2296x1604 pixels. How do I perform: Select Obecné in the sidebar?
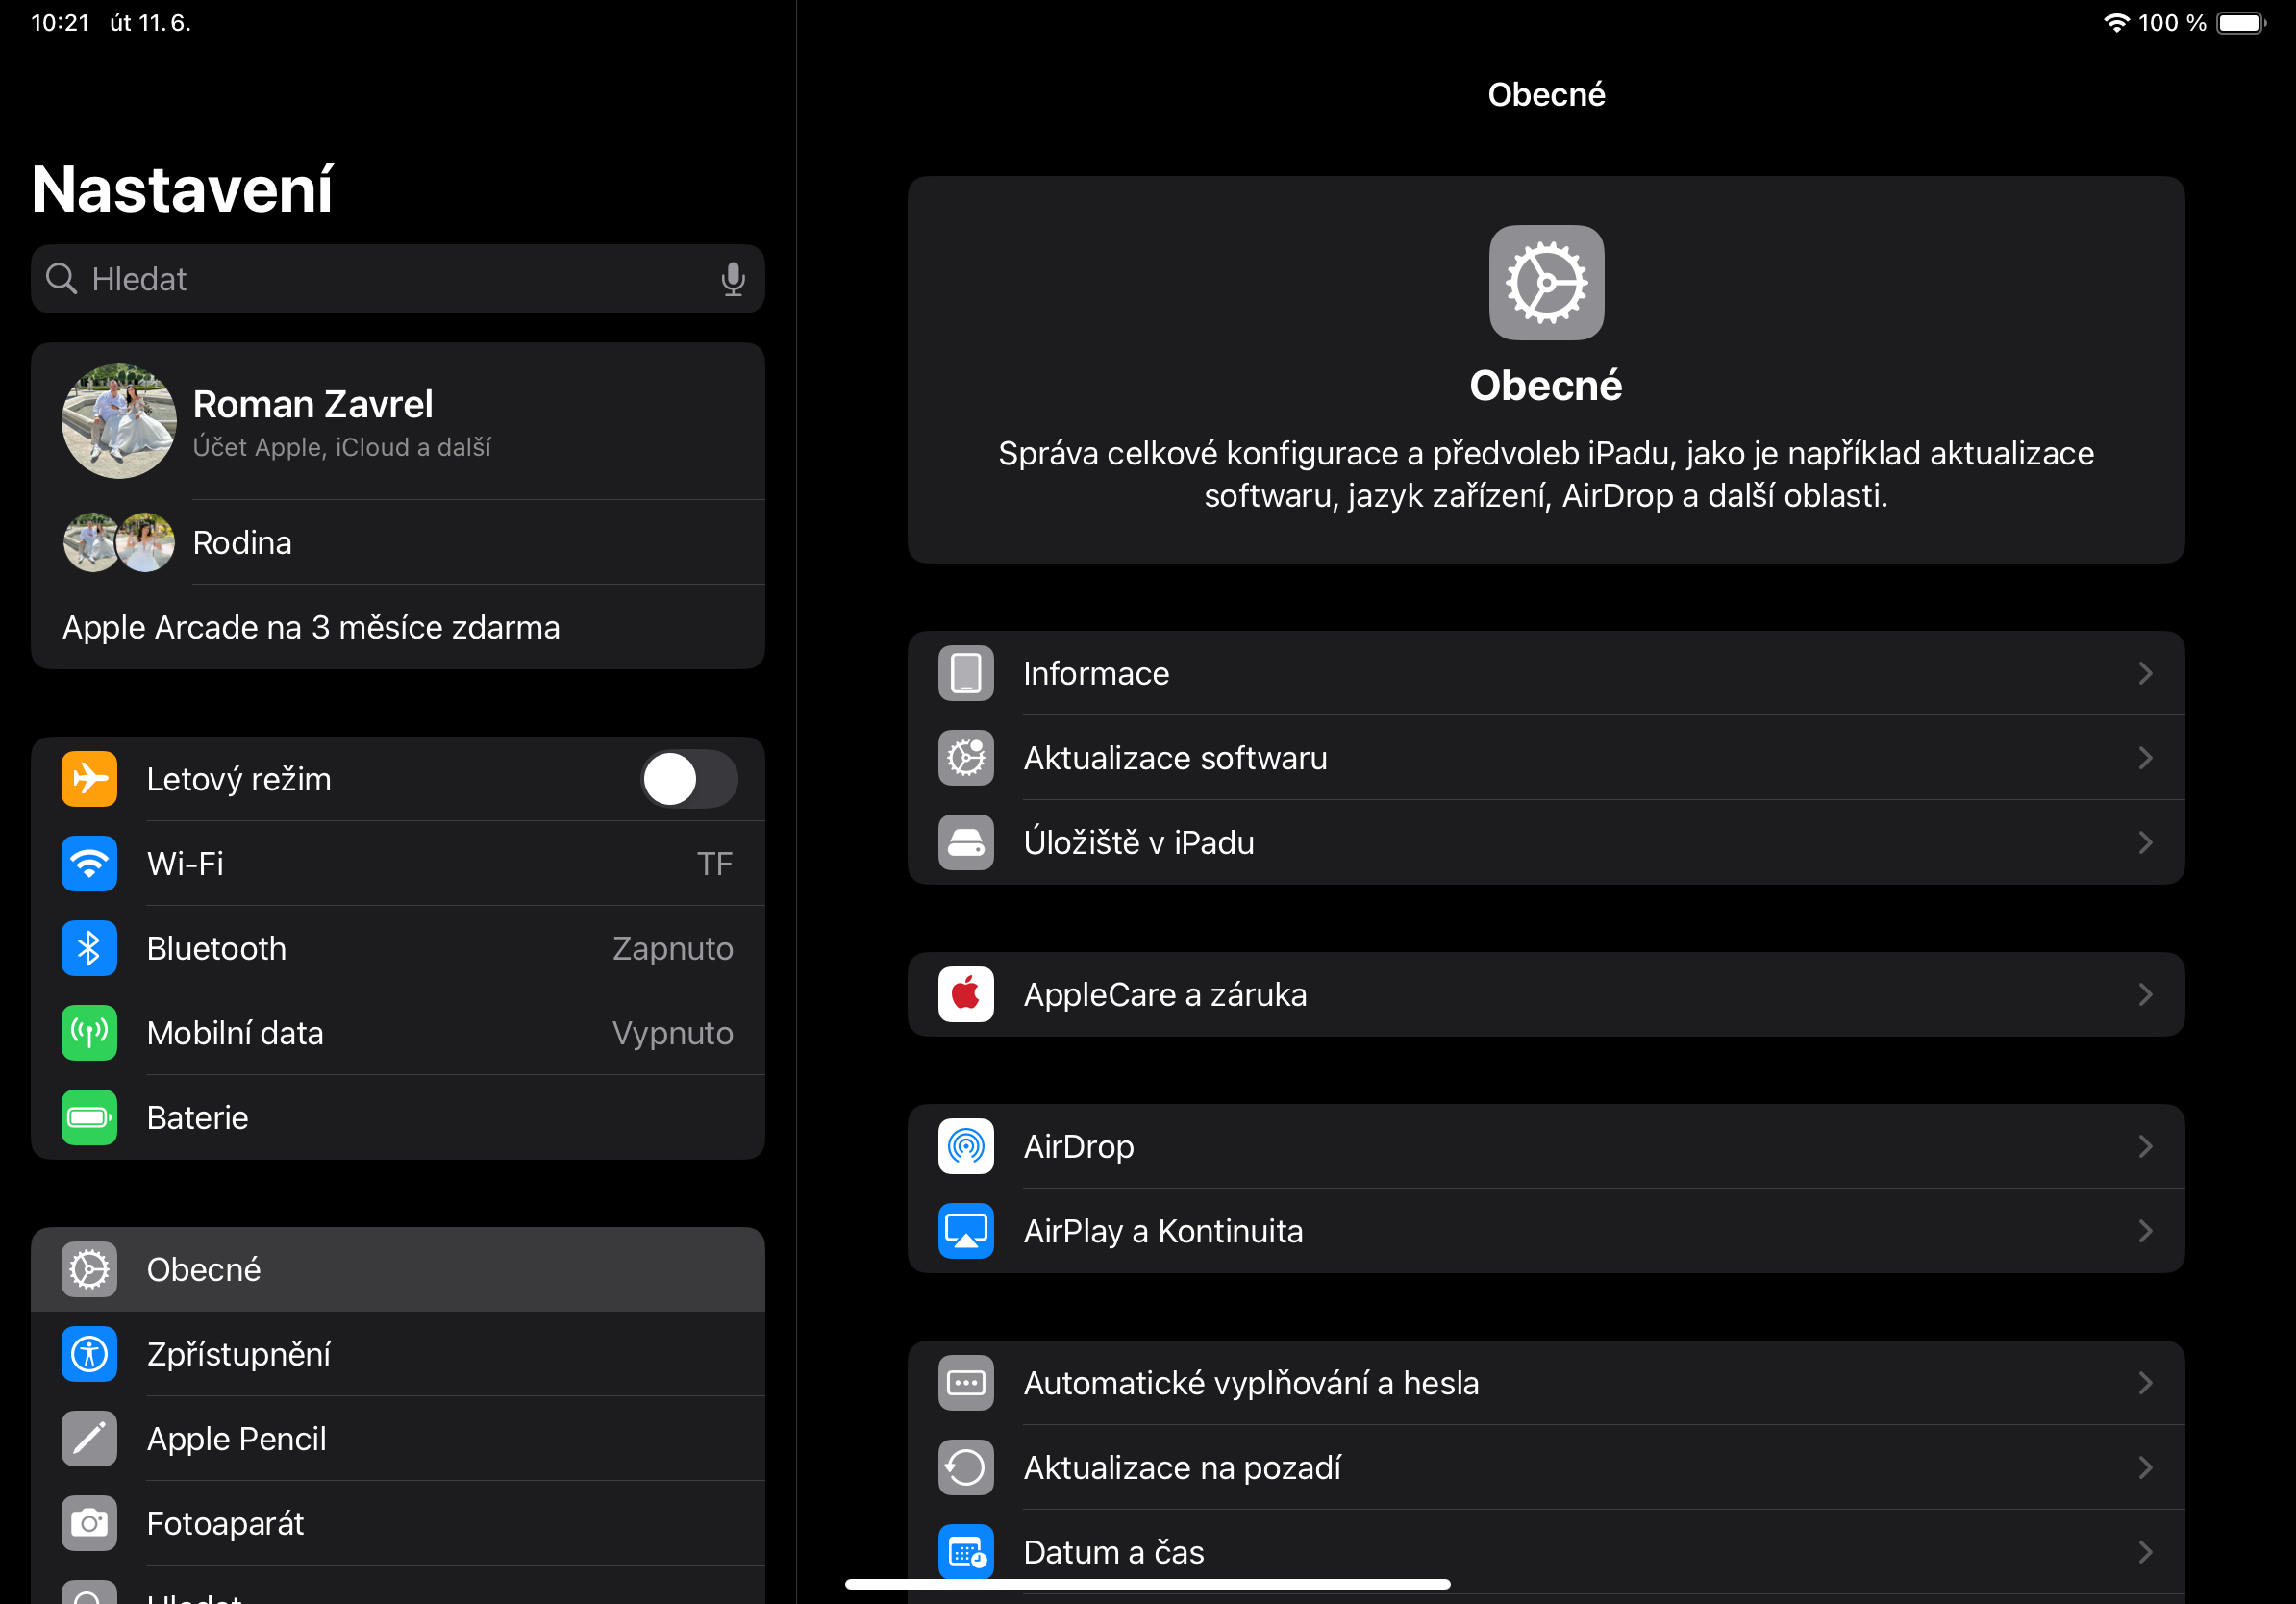[397, 1269]
